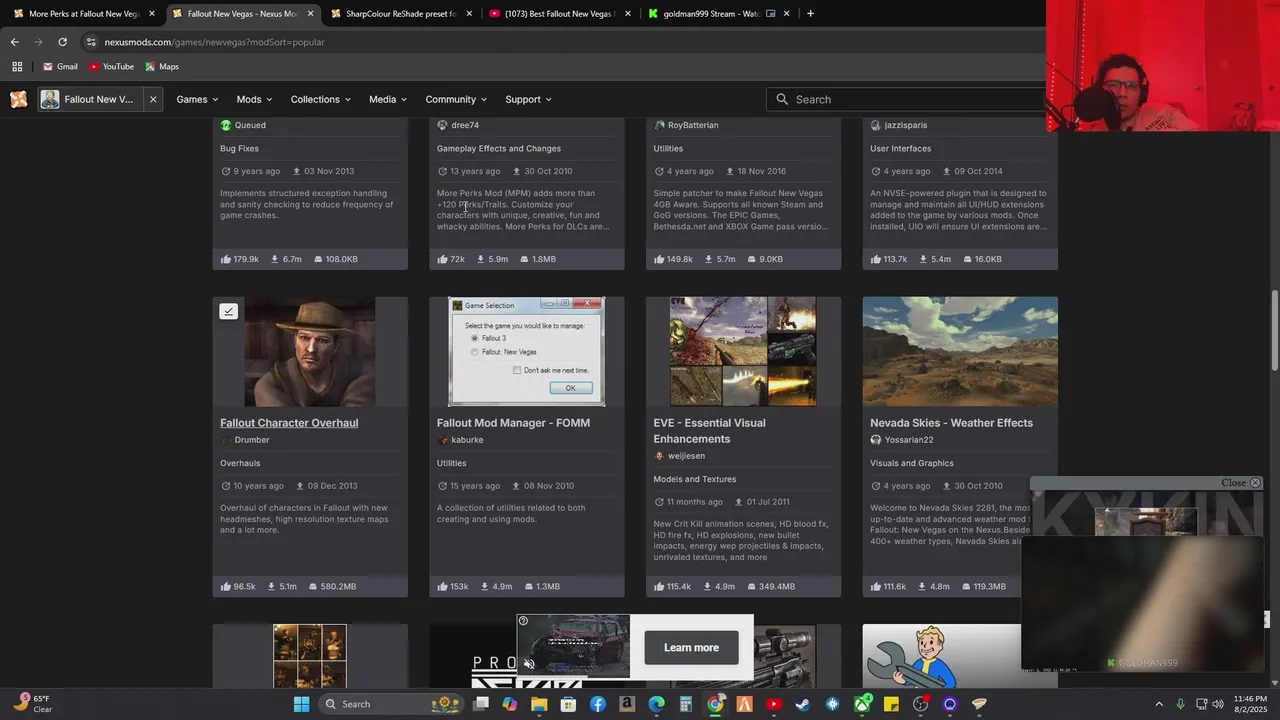1280x720 pixels.
Task: Open author Queued's profile
Action: (x=250, y=125)
